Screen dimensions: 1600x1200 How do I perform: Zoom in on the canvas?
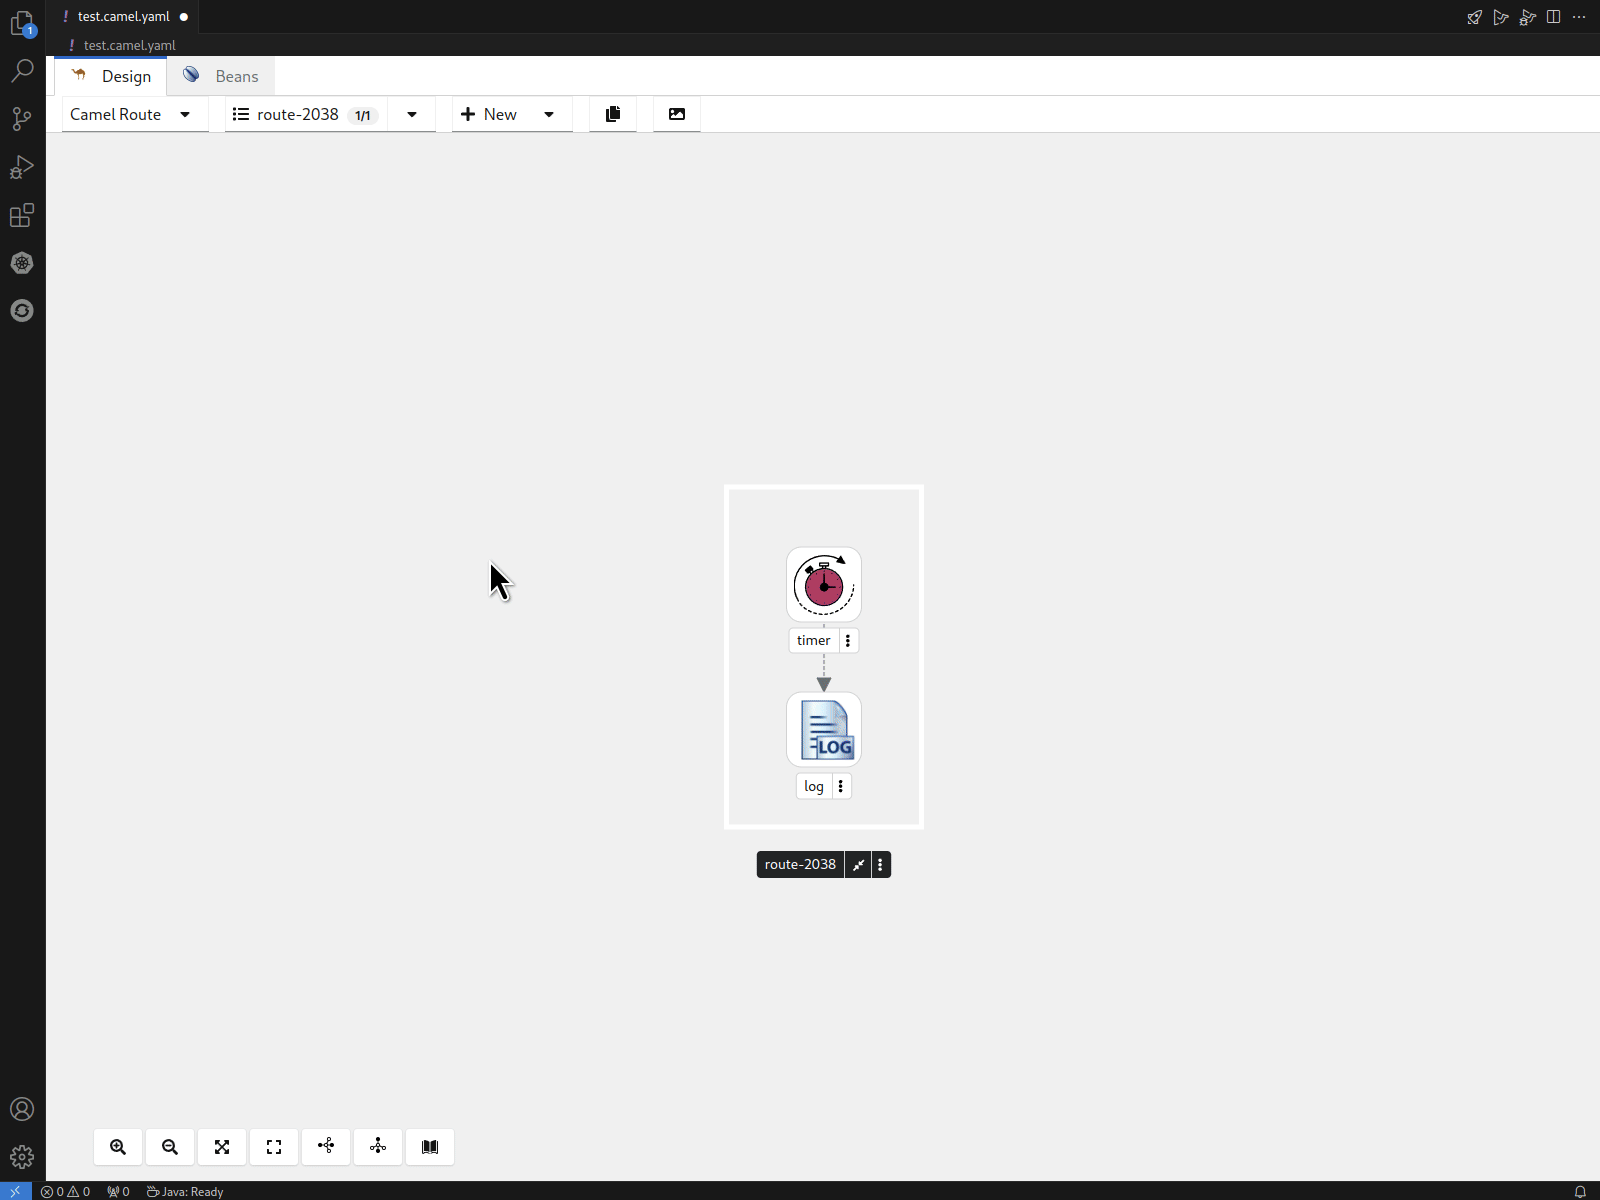pyautogui.click(x=118, y=1147)
